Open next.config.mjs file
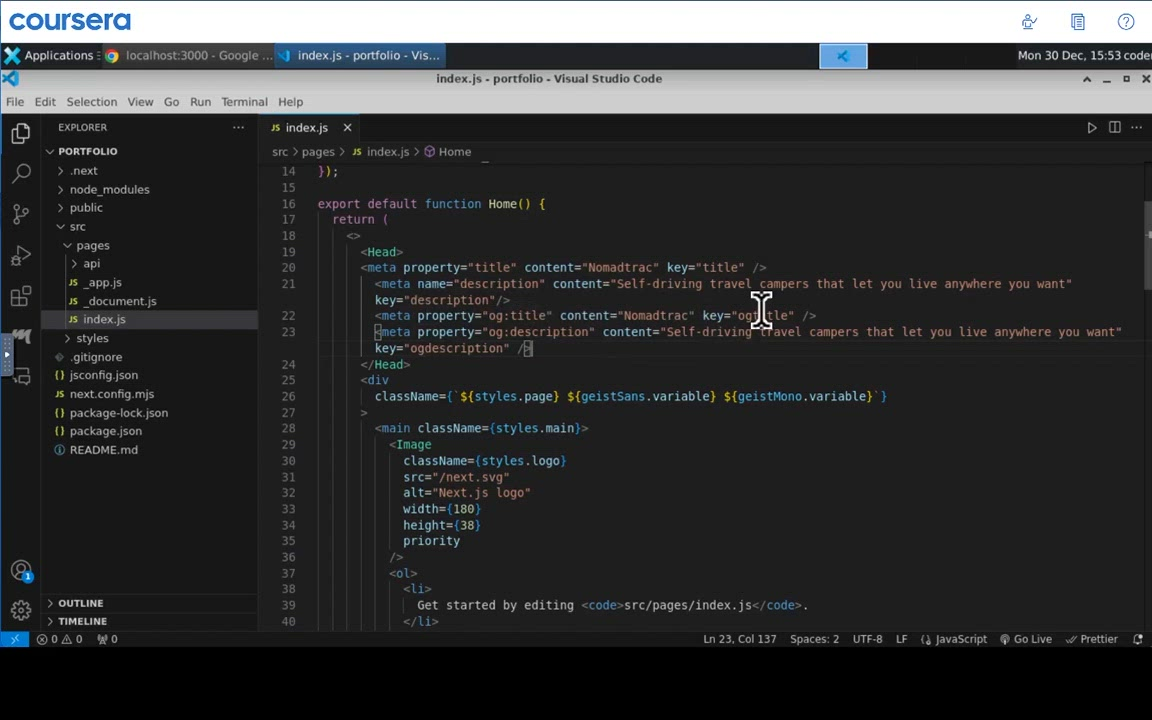The image size is (1152, 720). (x=150, y=394)
